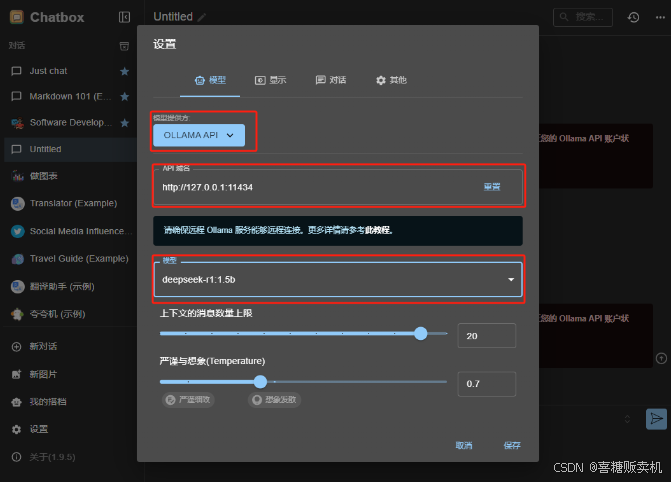This screenshot has width=671, height=482.
Task: Click the send message arrow button
Action: click(x=656, y=419)
